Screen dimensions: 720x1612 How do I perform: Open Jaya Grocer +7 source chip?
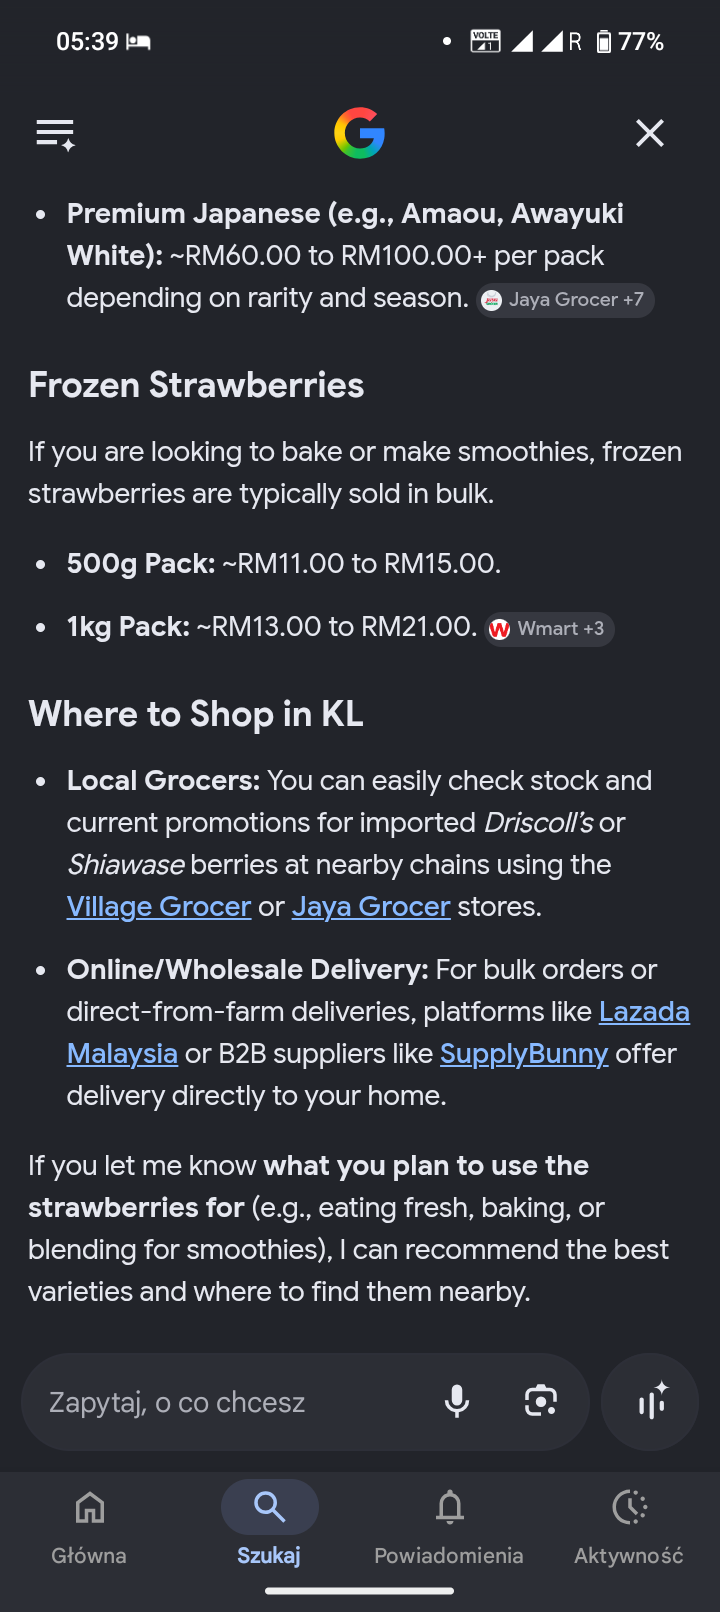pos(565,300)
